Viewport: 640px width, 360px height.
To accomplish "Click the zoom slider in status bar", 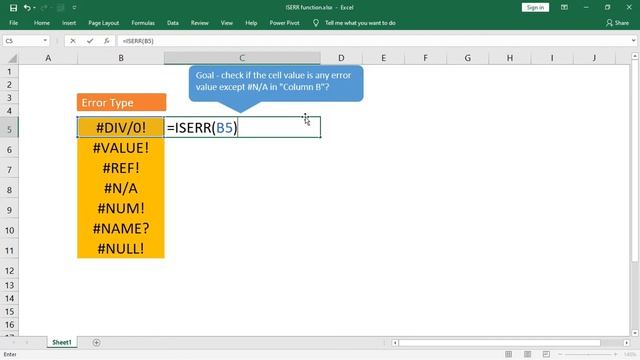I will pos(588,354).
